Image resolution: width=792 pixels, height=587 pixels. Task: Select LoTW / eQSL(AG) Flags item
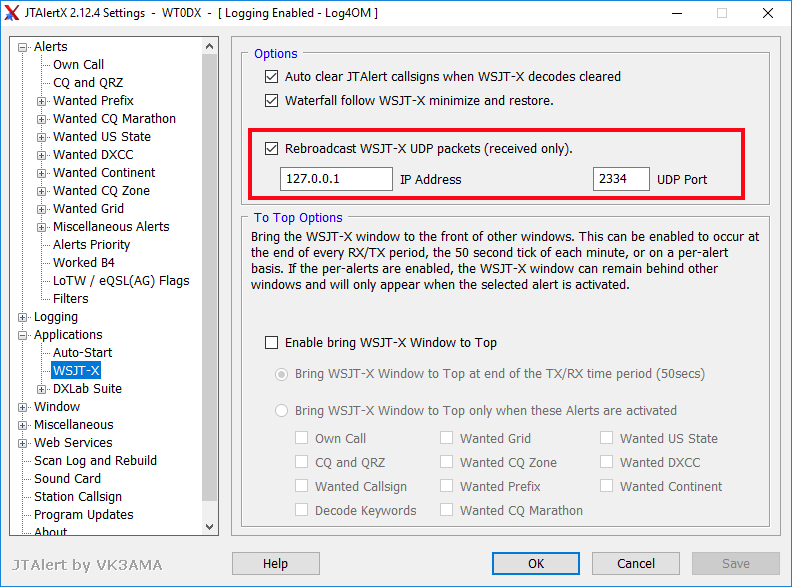(121, 281)
